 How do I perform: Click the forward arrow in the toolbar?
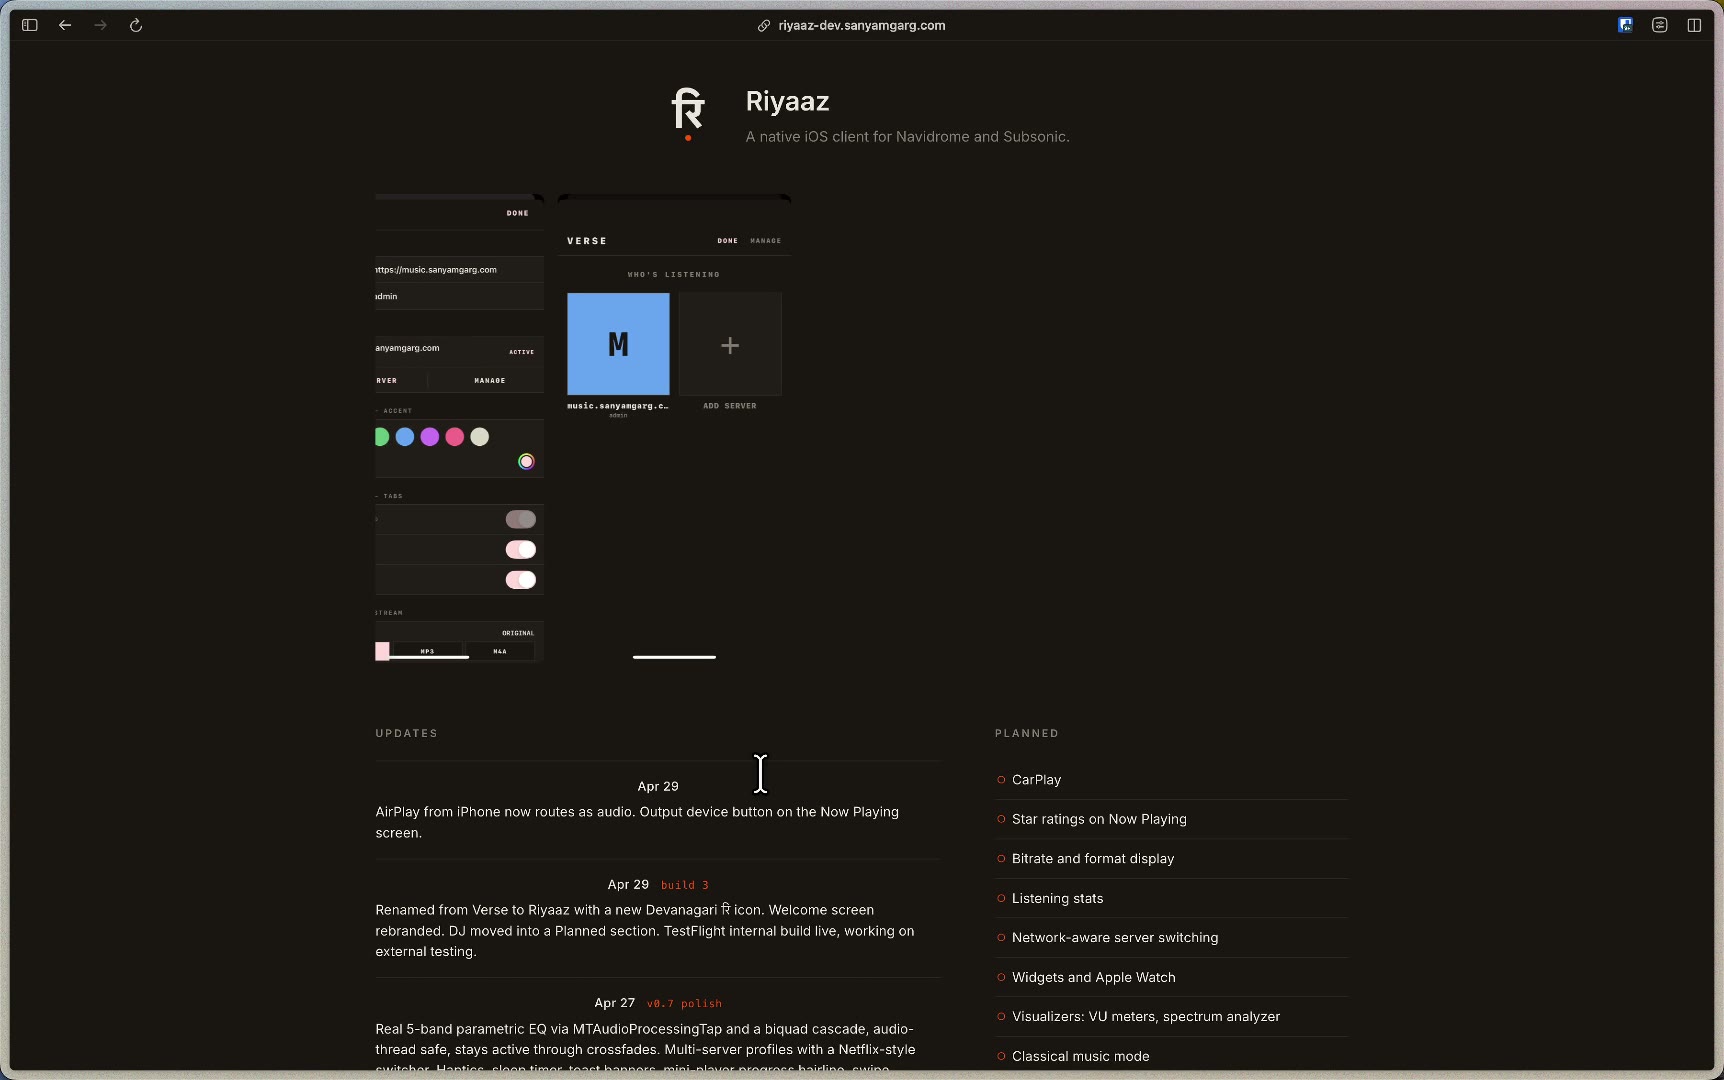(100, 25)
